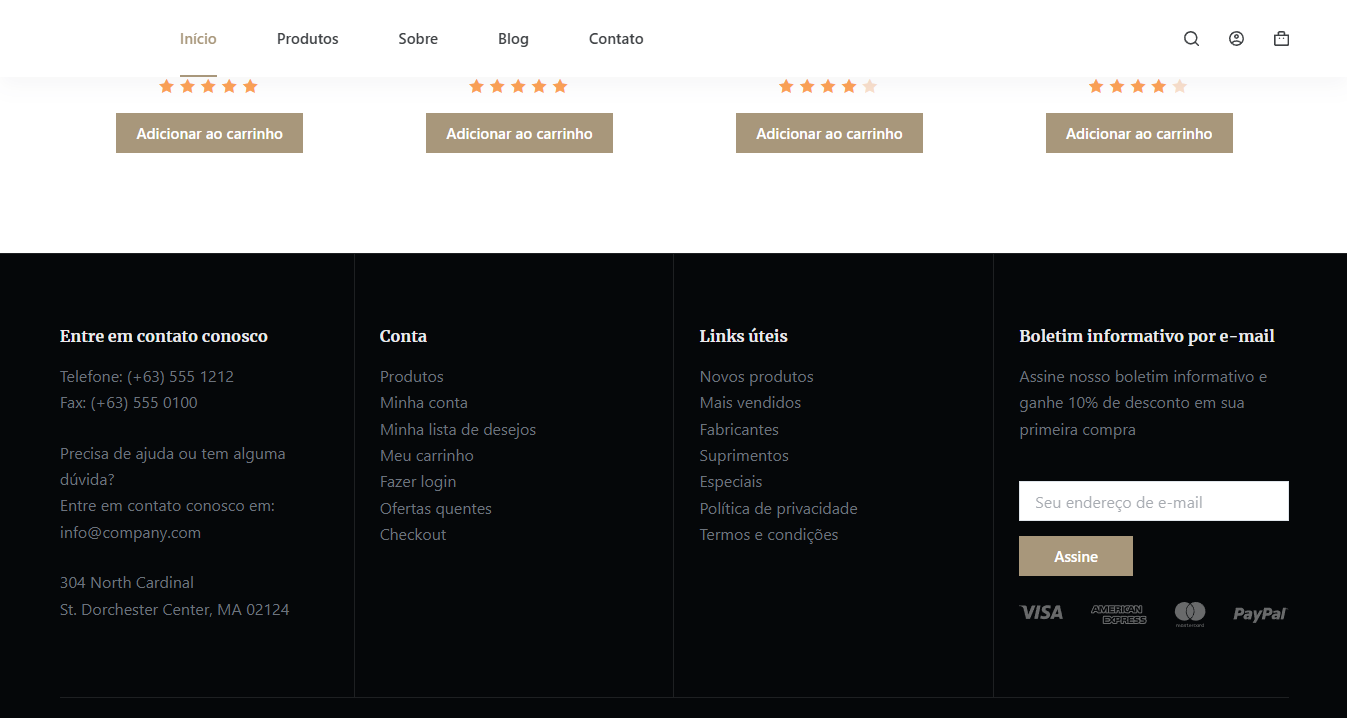Open the search icon in header
1347x718 pixels.
coord(1191,39)
